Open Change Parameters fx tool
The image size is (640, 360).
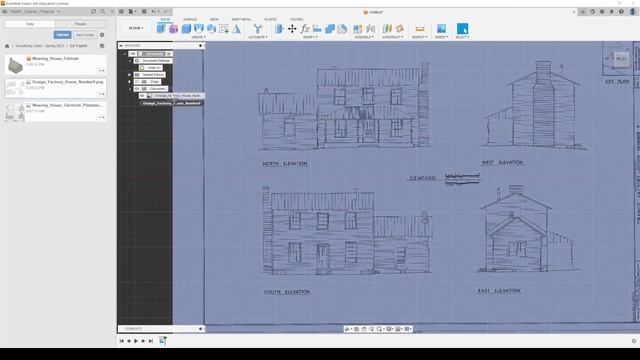(x=305, y=29)
